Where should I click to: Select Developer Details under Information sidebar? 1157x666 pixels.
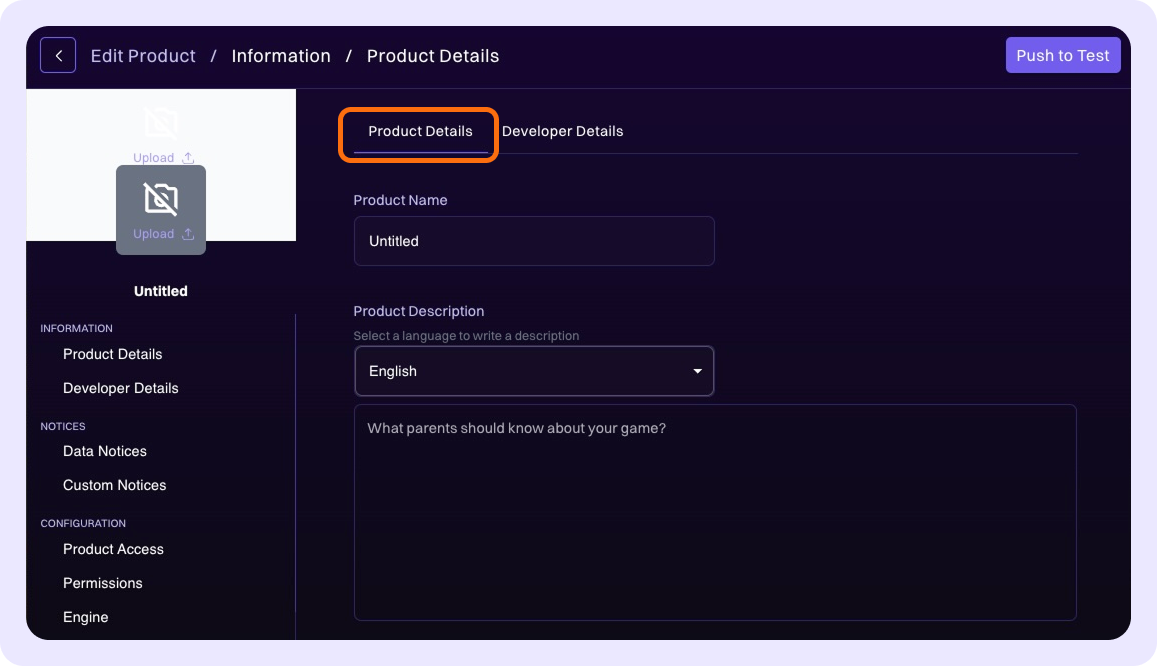[x=120, y=388]
